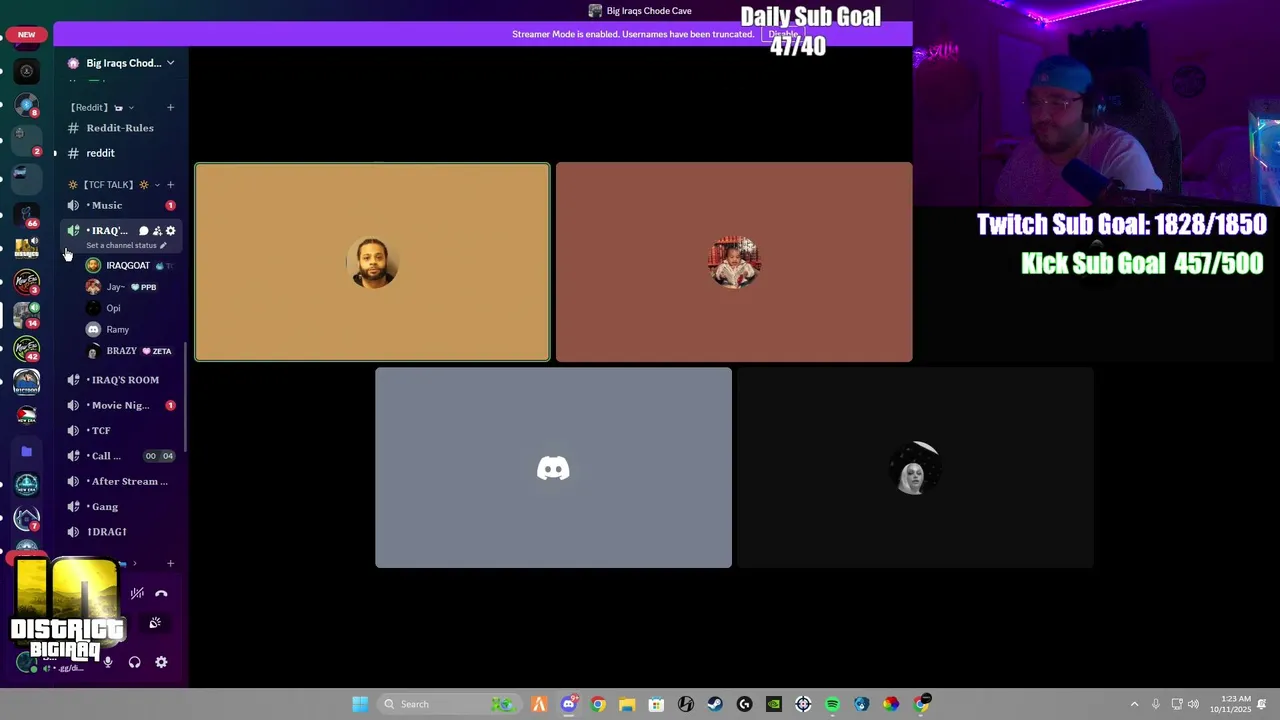Join the Call... voice channel
This screenshot has height=720, width=1280.
pyautogui.click(x=120, y=456)
